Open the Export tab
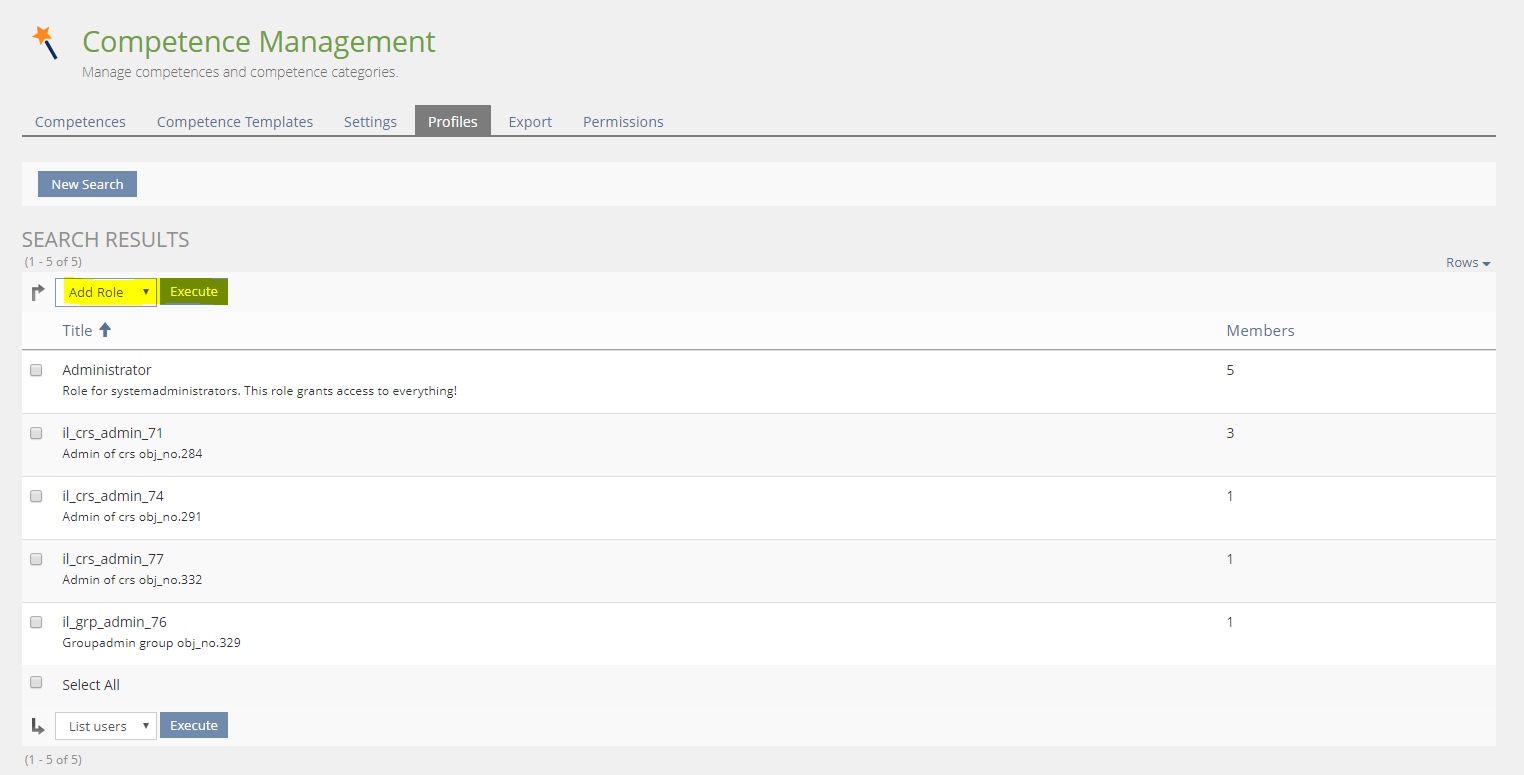 click(x=530, y=122)
